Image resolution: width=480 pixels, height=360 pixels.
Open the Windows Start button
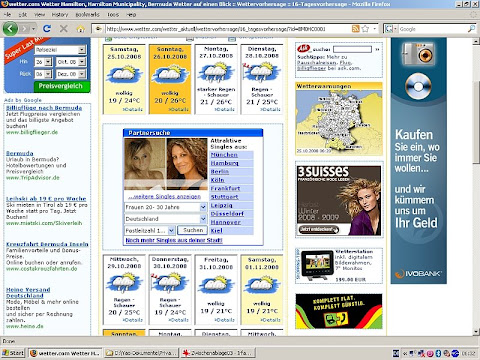click(13, 353)
